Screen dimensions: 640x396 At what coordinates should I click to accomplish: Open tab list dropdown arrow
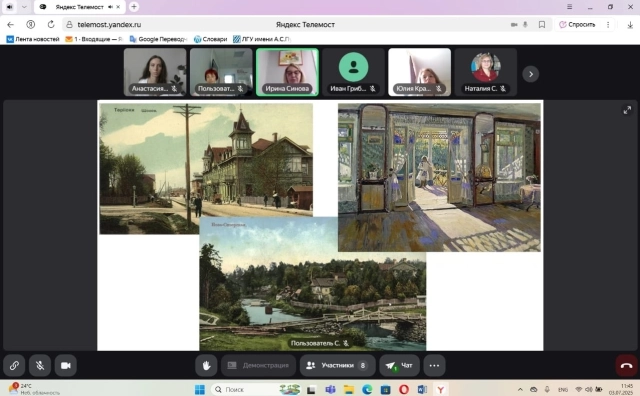[24, 7]
